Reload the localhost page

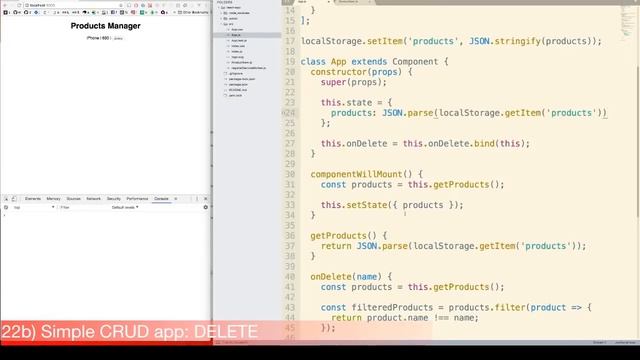19,5
